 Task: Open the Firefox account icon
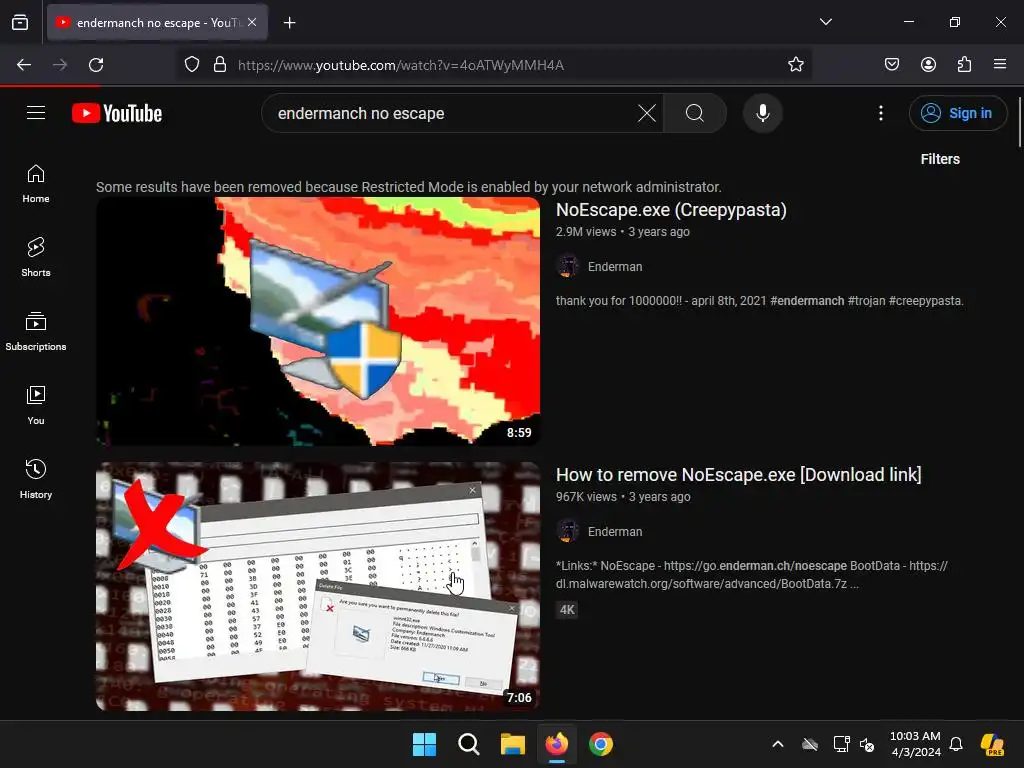pyautogui.click(x=928, y=64)
